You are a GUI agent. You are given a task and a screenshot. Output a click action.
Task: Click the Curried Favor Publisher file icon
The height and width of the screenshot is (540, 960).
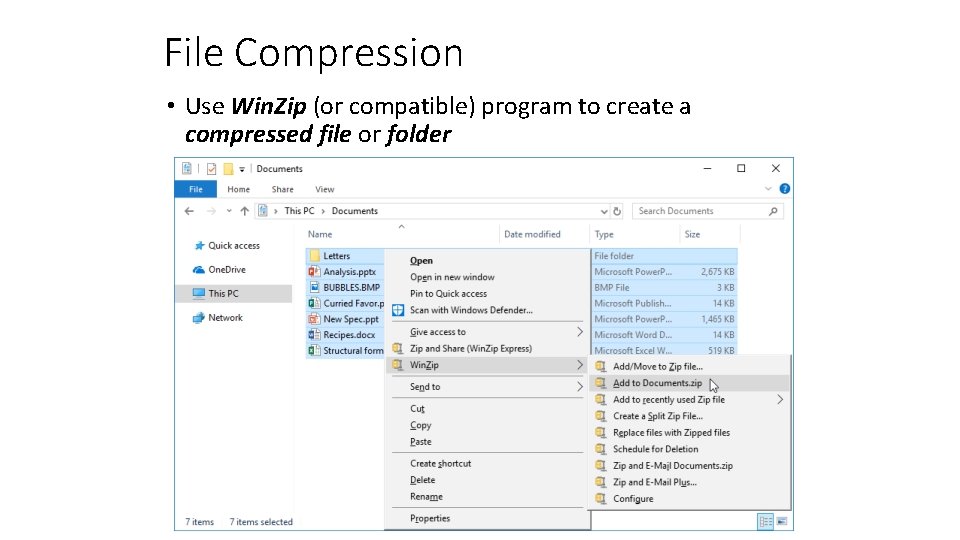coord(314,303)
